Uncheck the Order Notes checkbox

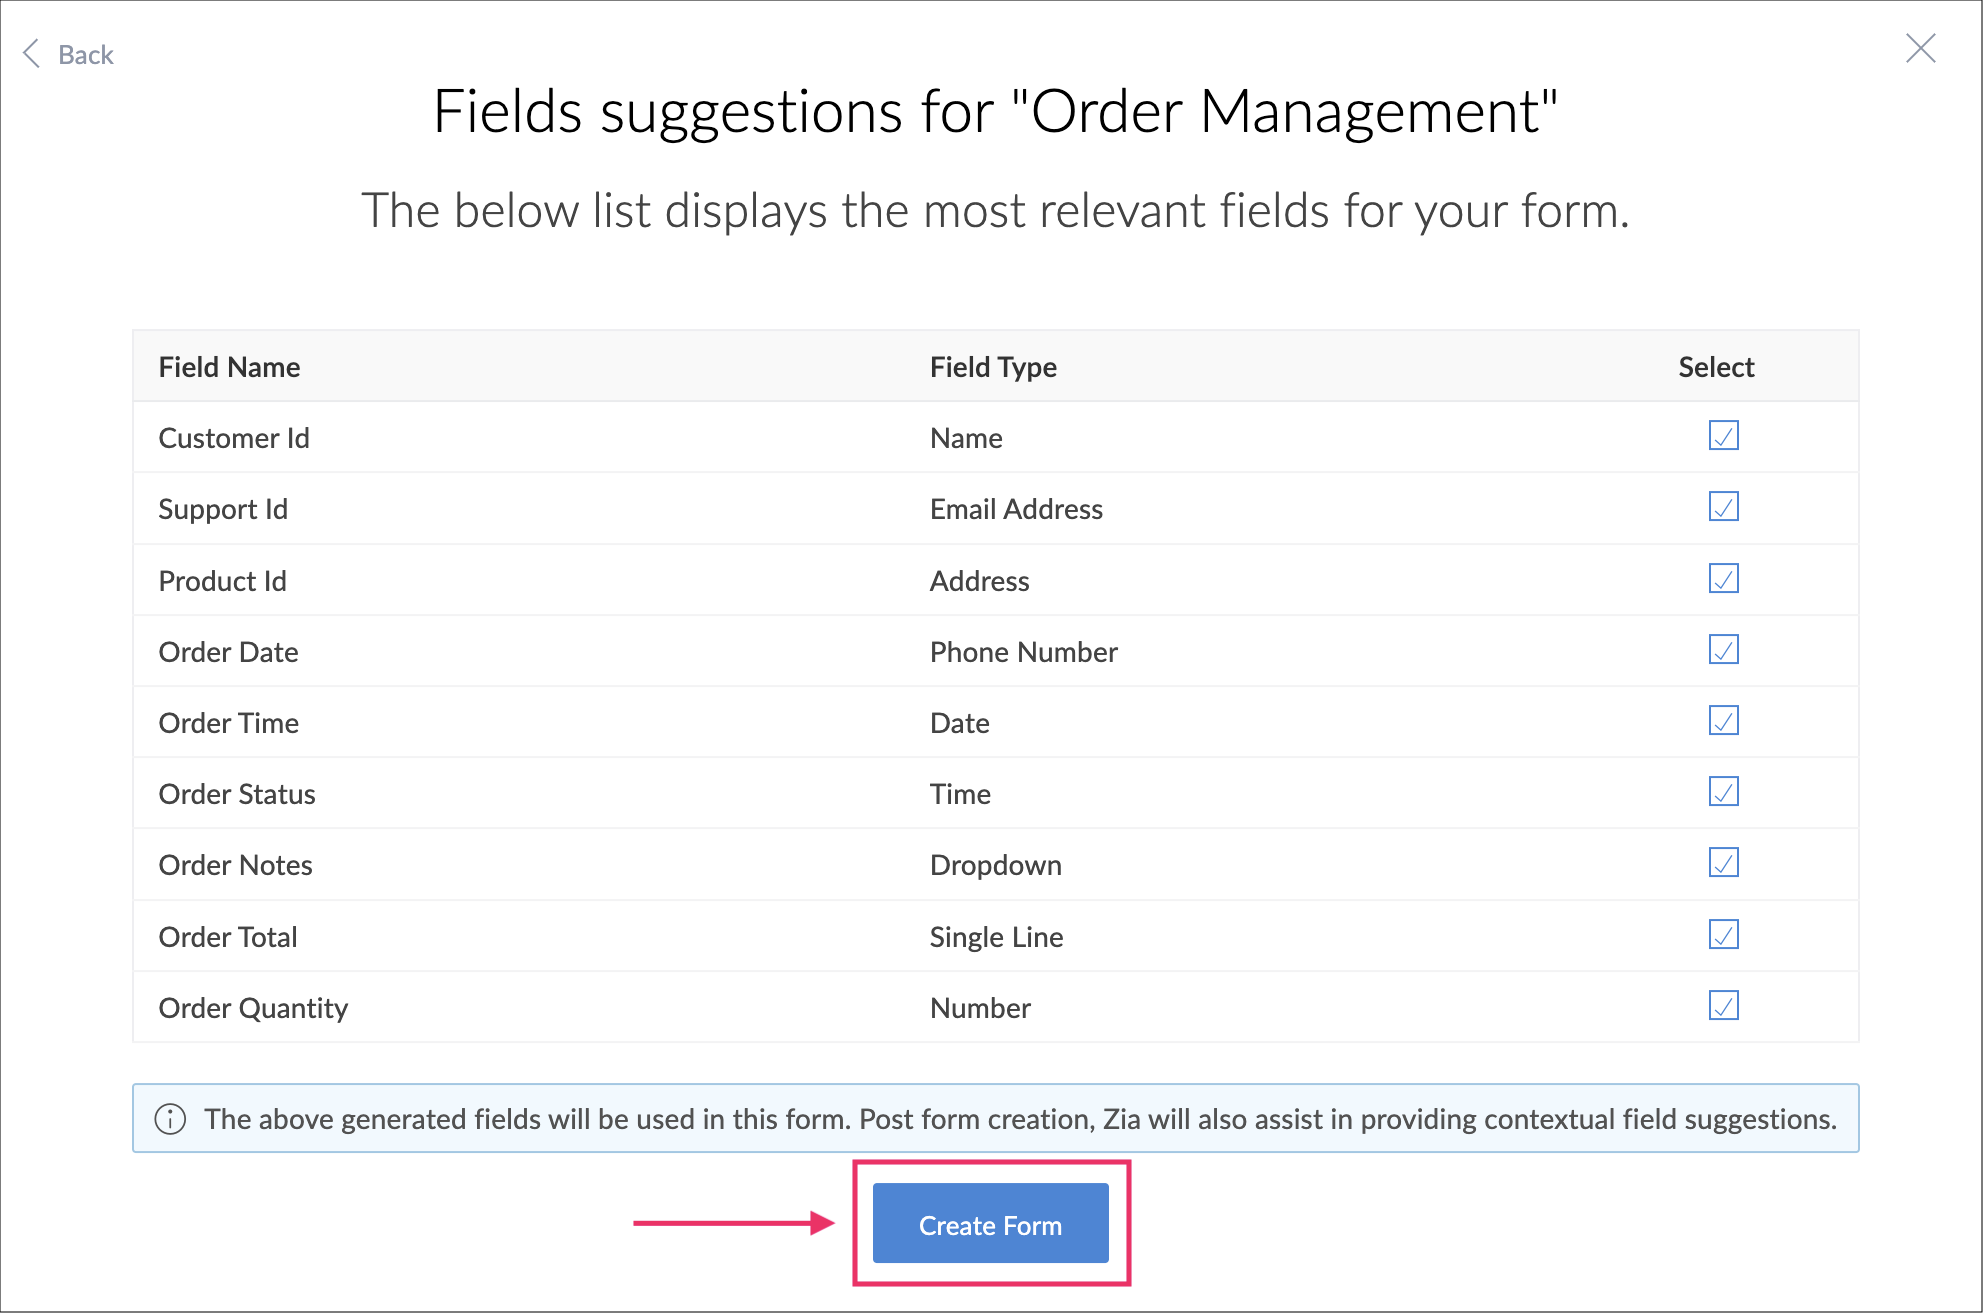(x=1723, y=863)
